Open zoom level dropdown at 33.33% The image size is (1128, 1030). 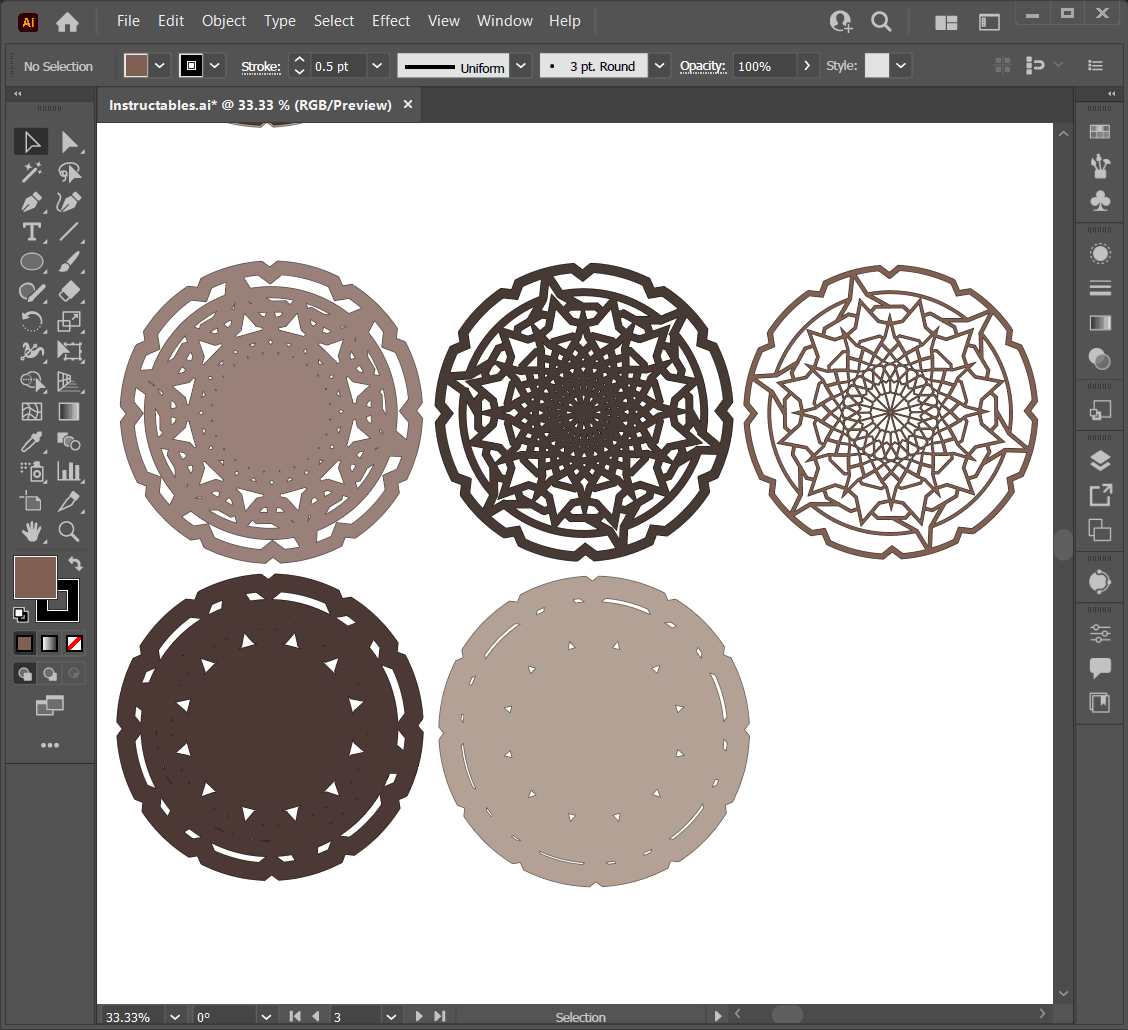pyautogui.click(x=175, y=1016)
